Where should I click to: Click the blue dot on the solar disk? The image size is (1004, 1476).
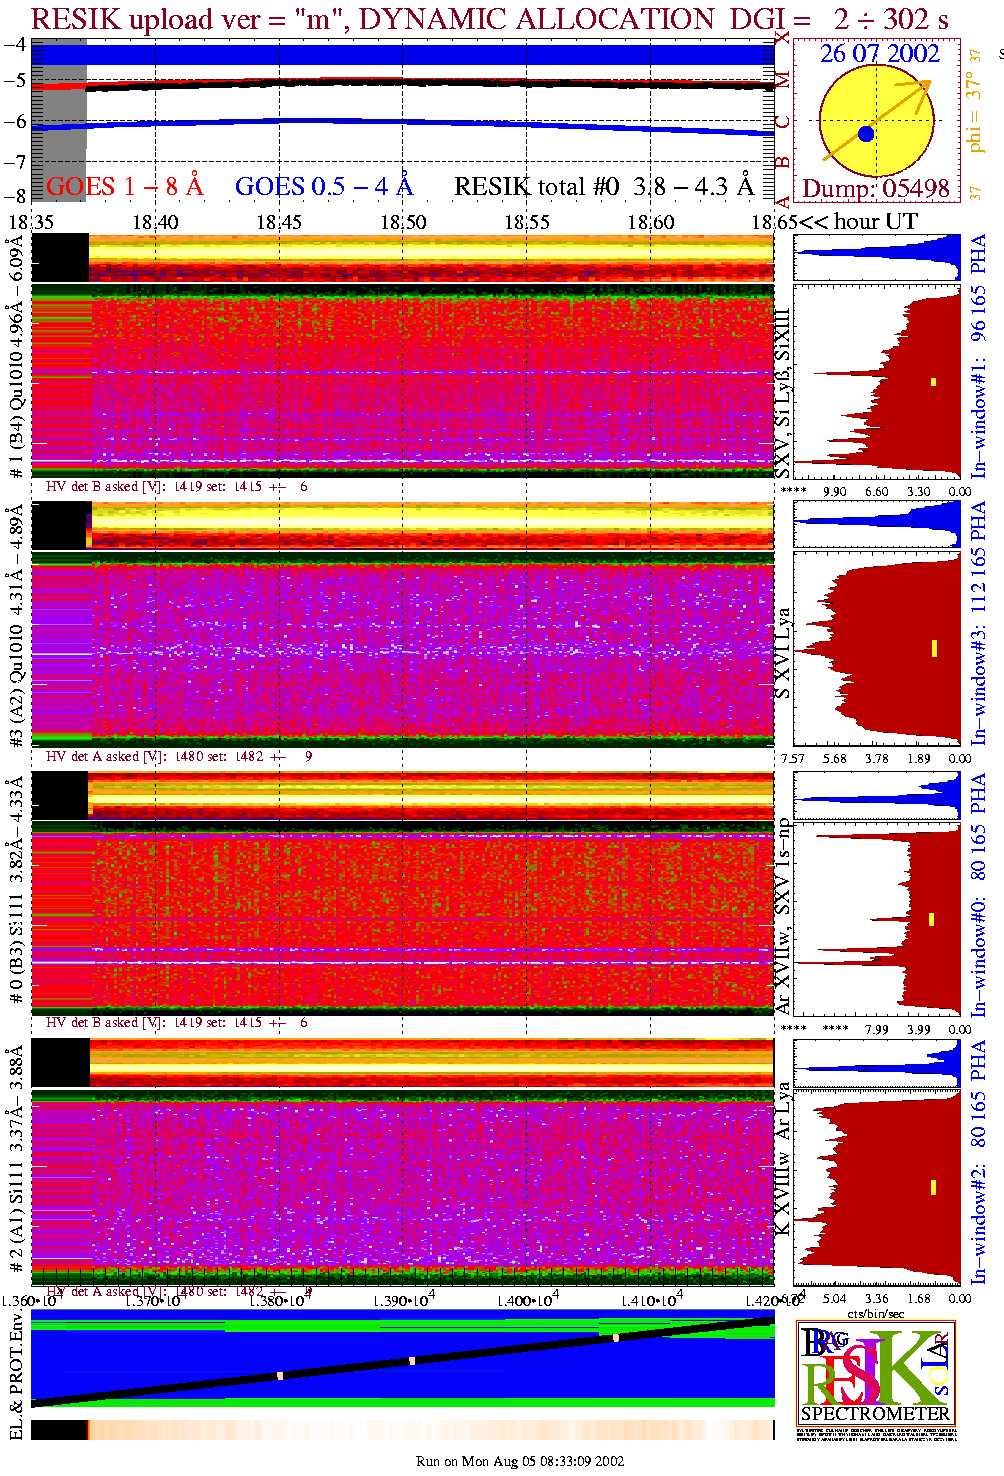click(x=866, y=134)
